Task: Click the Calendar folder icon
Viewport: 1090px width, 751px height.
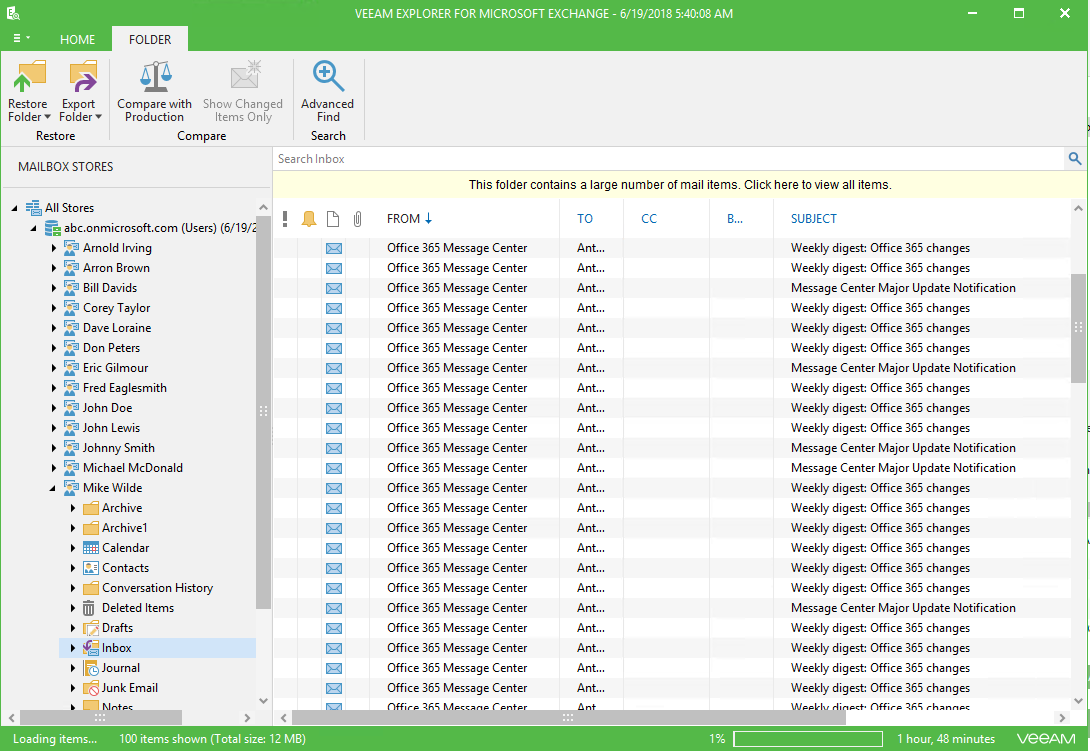Action: click(90, 548)
